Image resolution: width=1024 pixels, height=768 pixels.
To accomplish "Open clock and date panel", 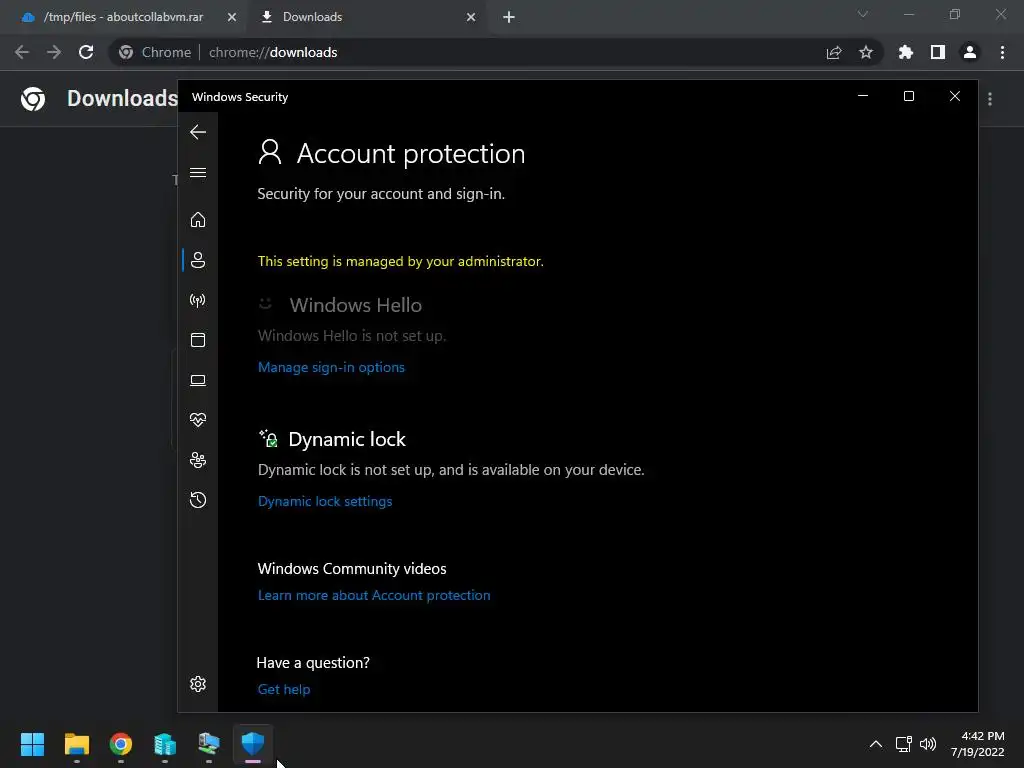I will (978, 744).
